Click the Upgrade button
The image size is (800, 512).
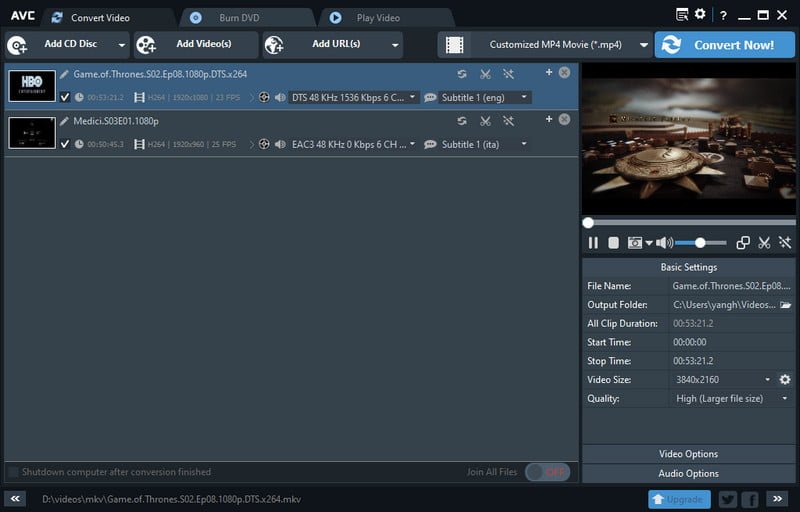pos(679,499)
